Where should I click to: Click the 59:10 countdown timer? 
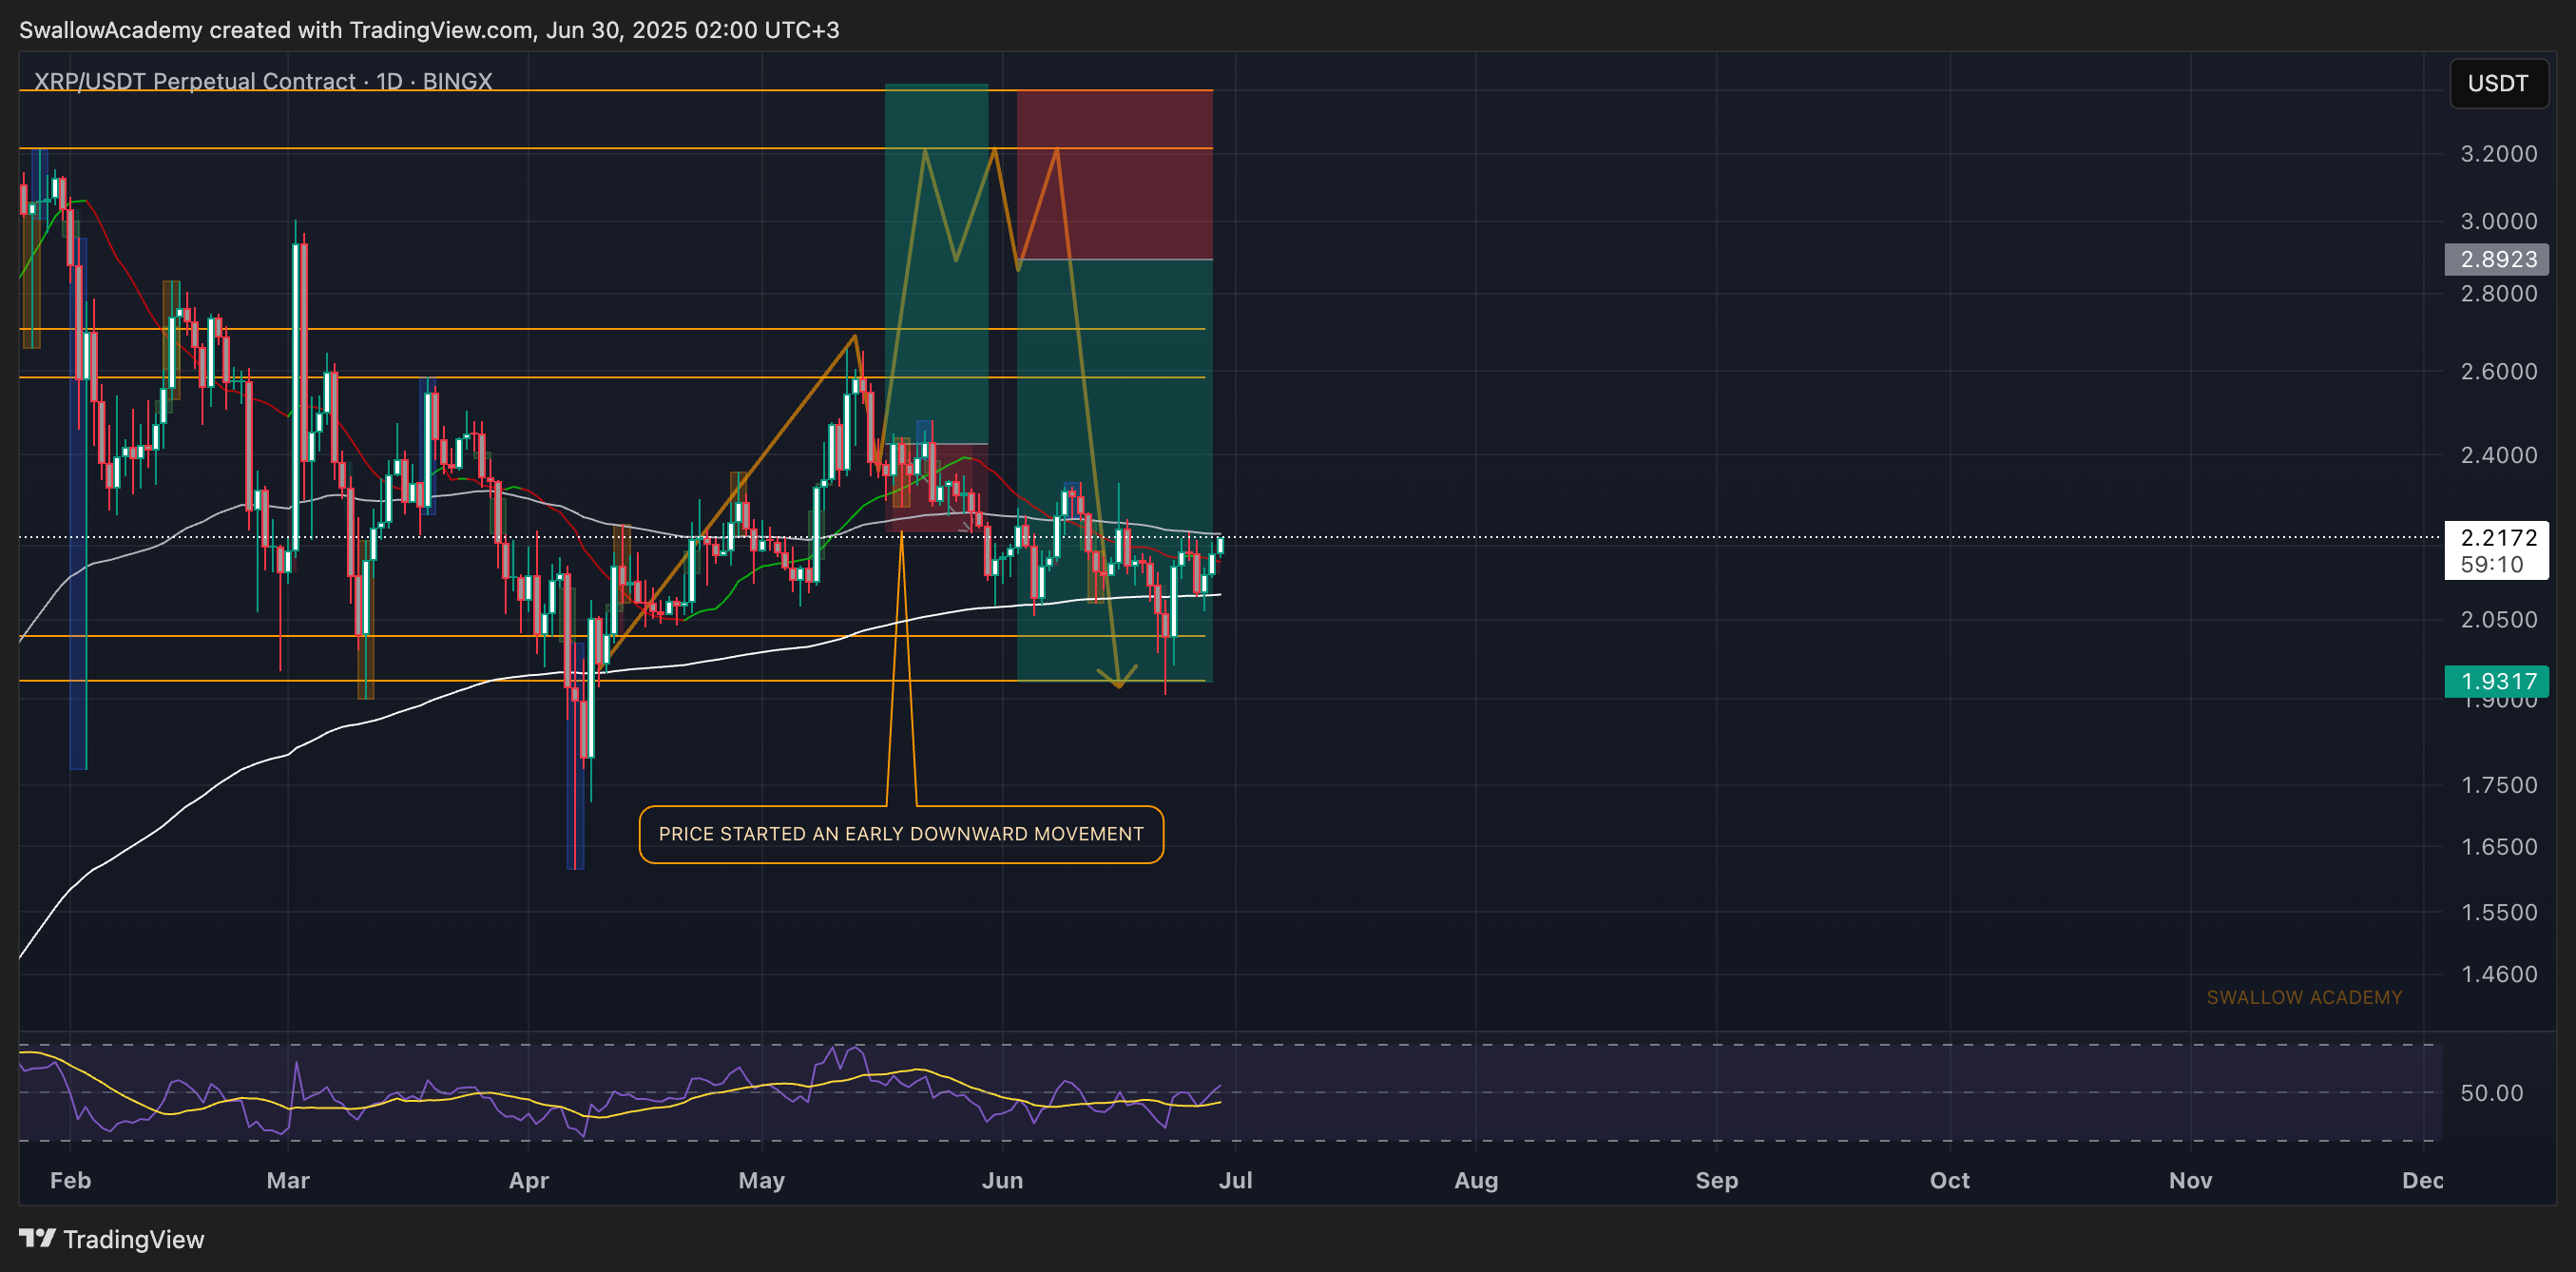point(2491,564)
